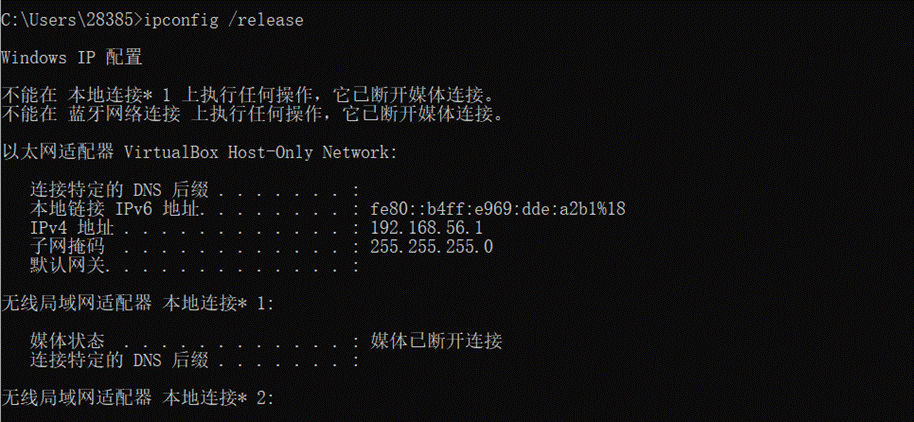Click the Windows IP 配置 heading
The image size is (914, 422).
tap(72, 58)
